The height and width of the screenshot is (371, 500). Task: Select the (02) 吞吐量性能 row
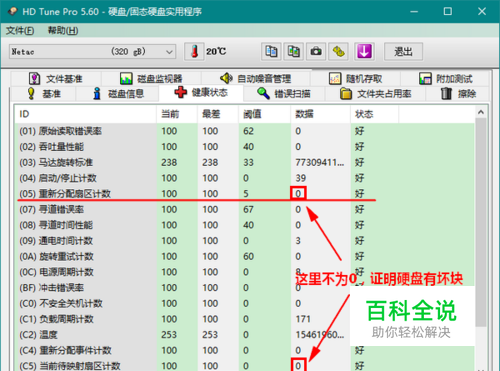coord(245,147)
